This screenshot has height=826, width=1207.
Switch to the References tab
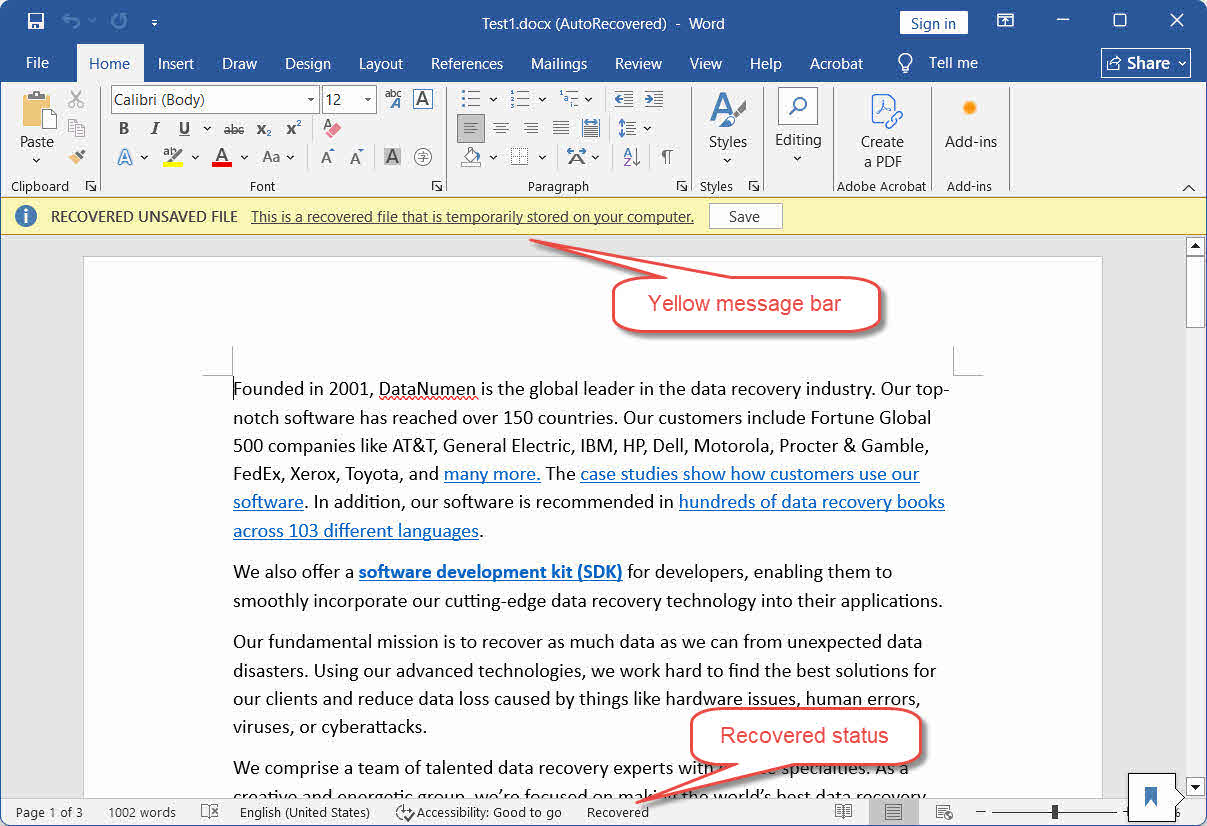coord(467,63)
